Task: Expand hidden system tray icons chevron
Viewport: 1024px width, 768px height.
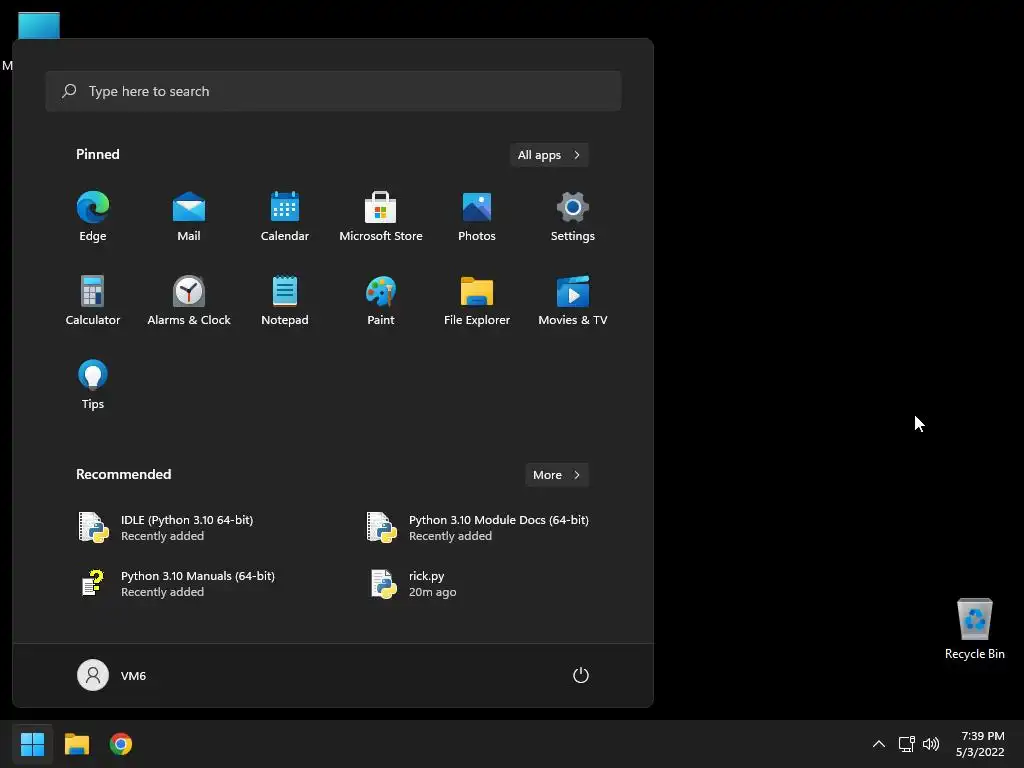Action: tap(879, 744)
